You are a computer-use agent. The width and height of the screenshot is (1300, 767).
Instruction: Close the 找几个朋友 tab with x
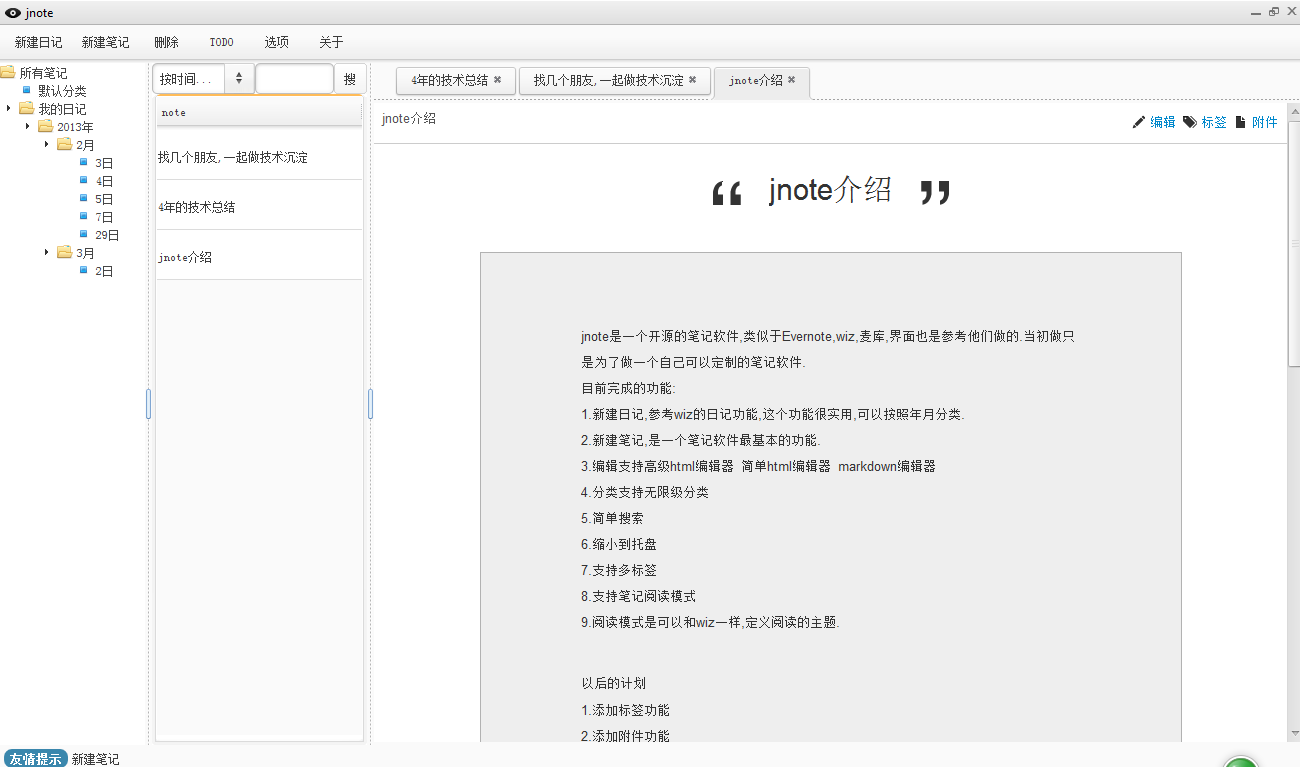[692, 80]
